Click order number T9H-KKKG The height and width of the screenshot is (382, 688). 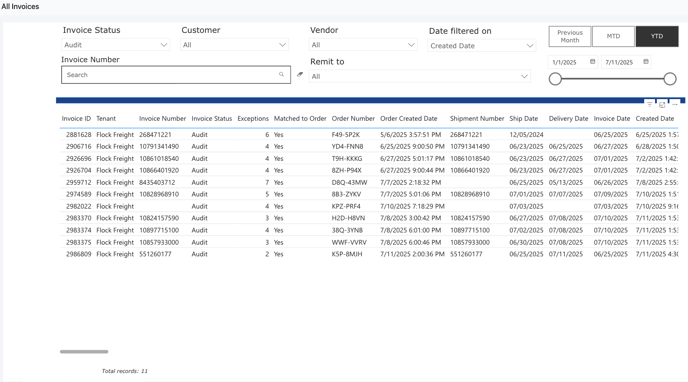pos(347,158)
